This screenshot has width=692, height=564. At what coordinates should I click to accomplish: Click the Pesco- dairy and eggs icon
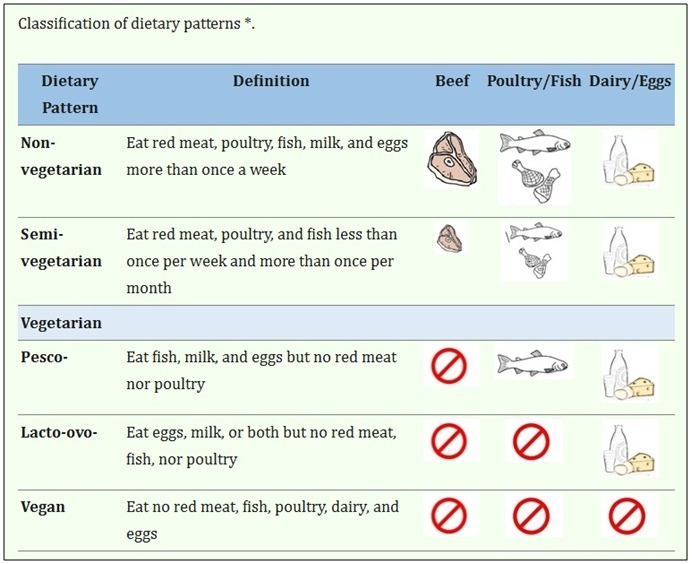coord(629,375)
